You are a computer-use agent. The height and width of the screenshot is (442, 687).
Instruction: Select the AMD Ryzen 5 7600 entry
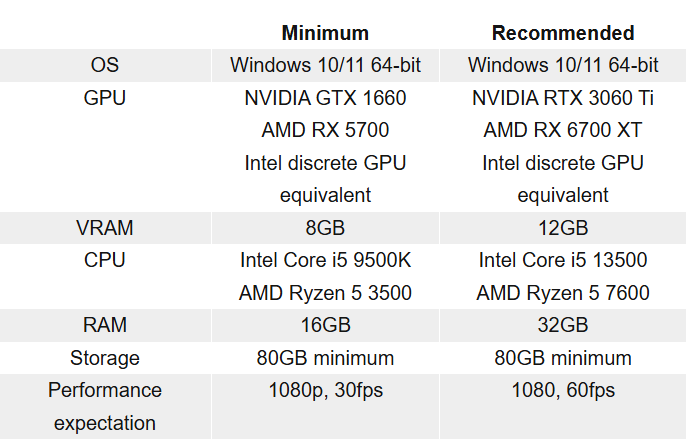pos(563,293)
